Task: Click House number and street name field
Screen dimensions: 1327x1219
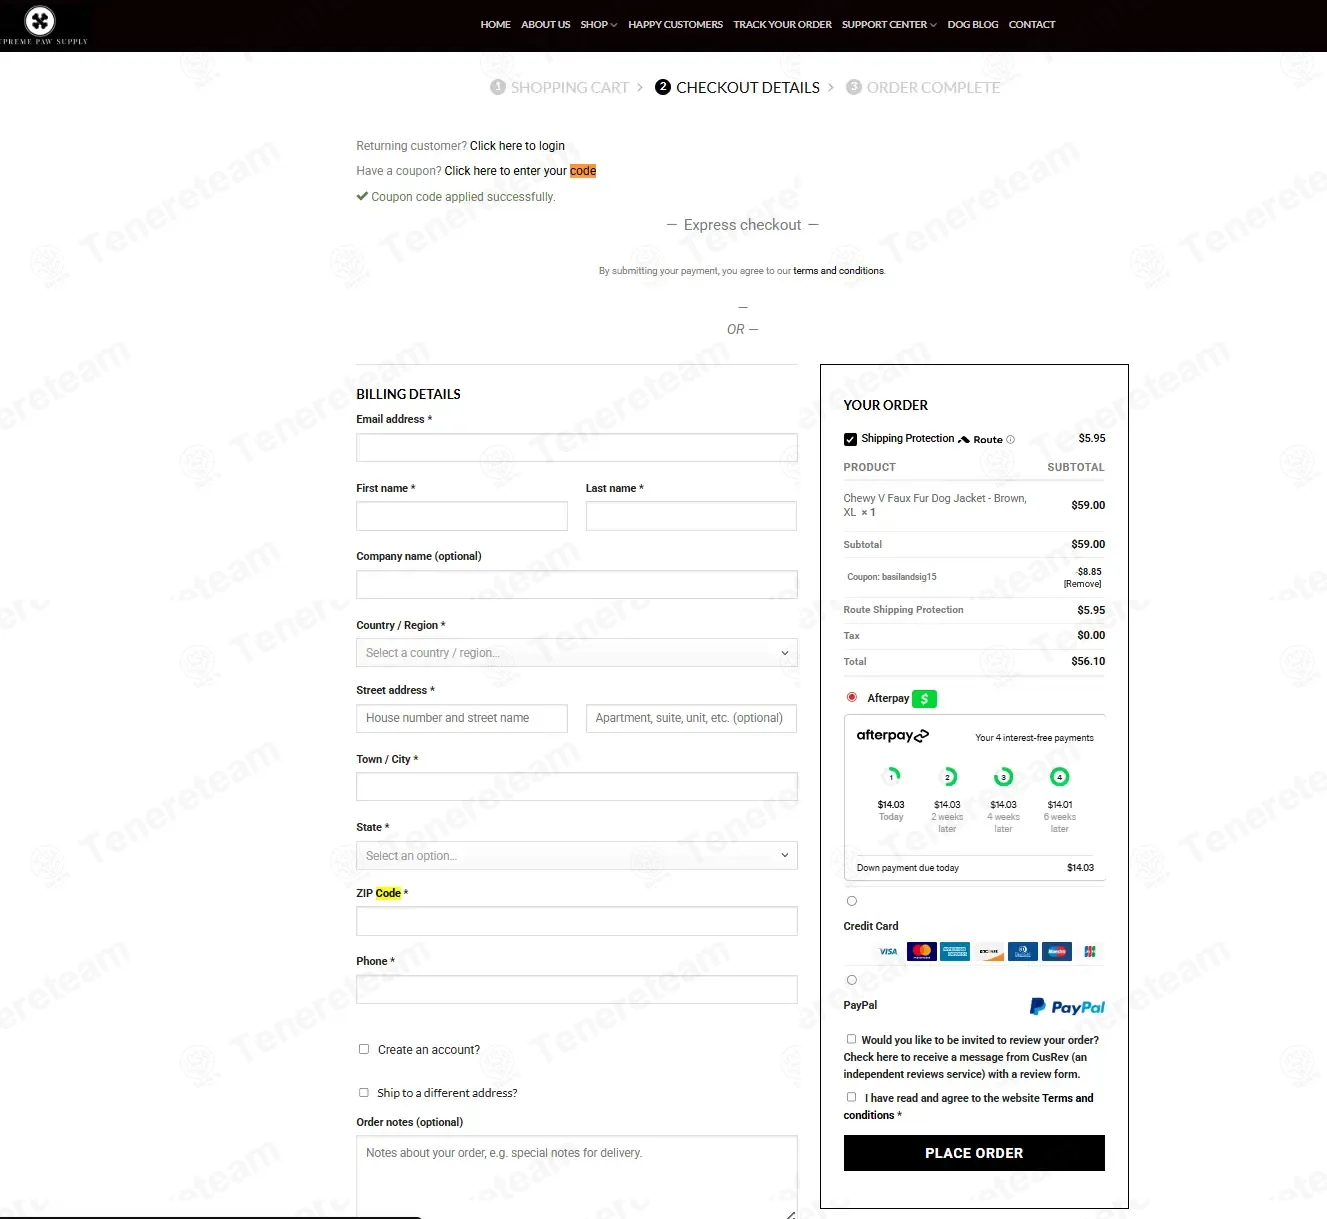Action: pos(462,718)
